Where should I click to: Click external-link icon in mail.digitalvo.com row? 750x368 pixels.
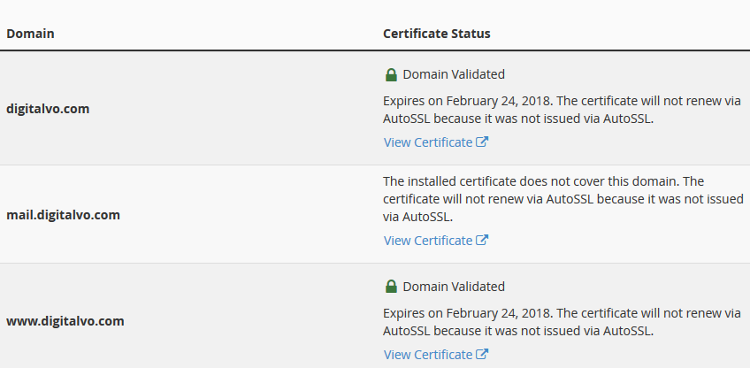(482, 240)
